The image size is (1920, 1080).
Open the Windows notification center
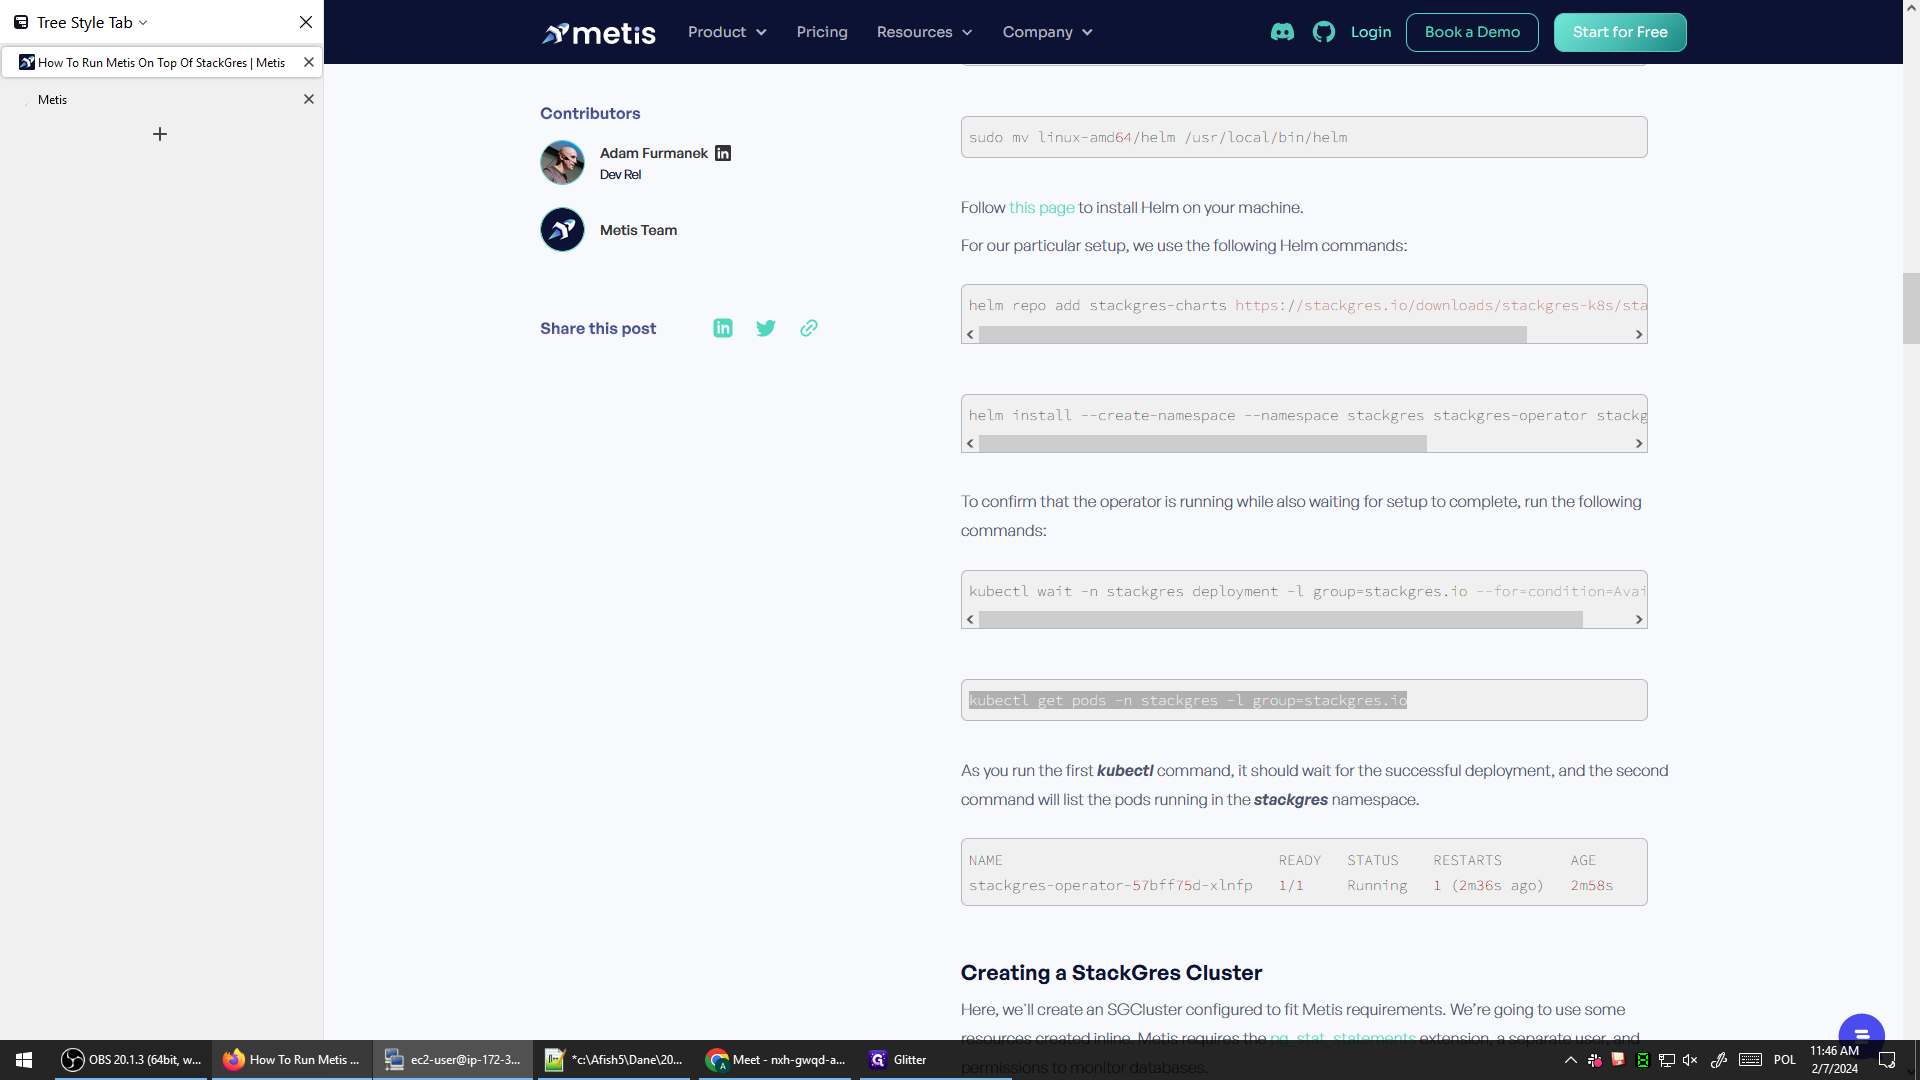click(1887, 1060)
